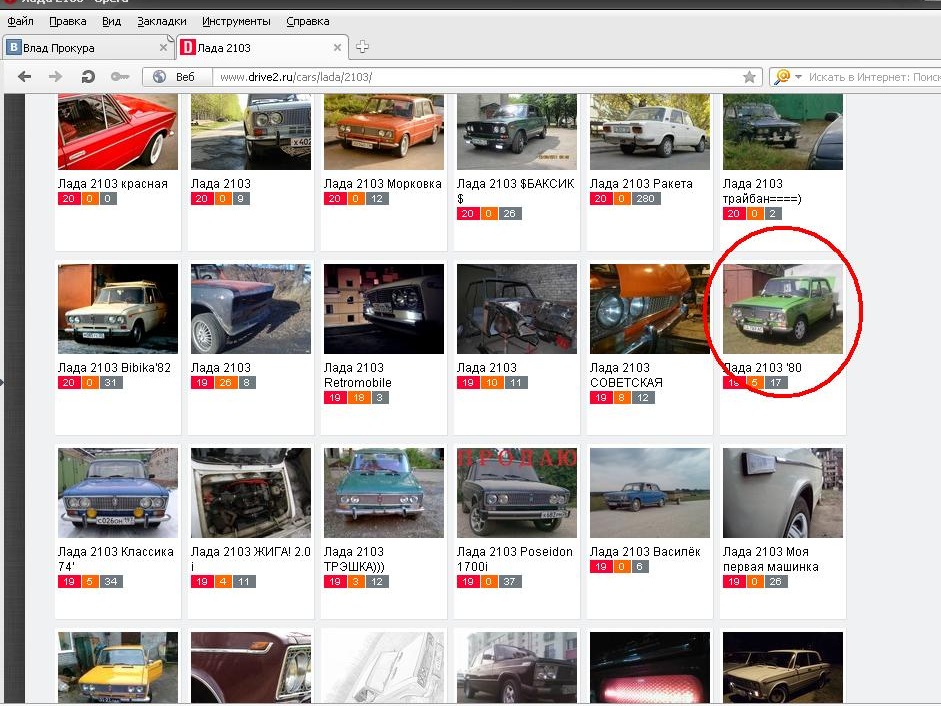Click gray 37 counter under Poseidon 1700i
Screen dimensions: 941x706
click(x=510, y=581)
